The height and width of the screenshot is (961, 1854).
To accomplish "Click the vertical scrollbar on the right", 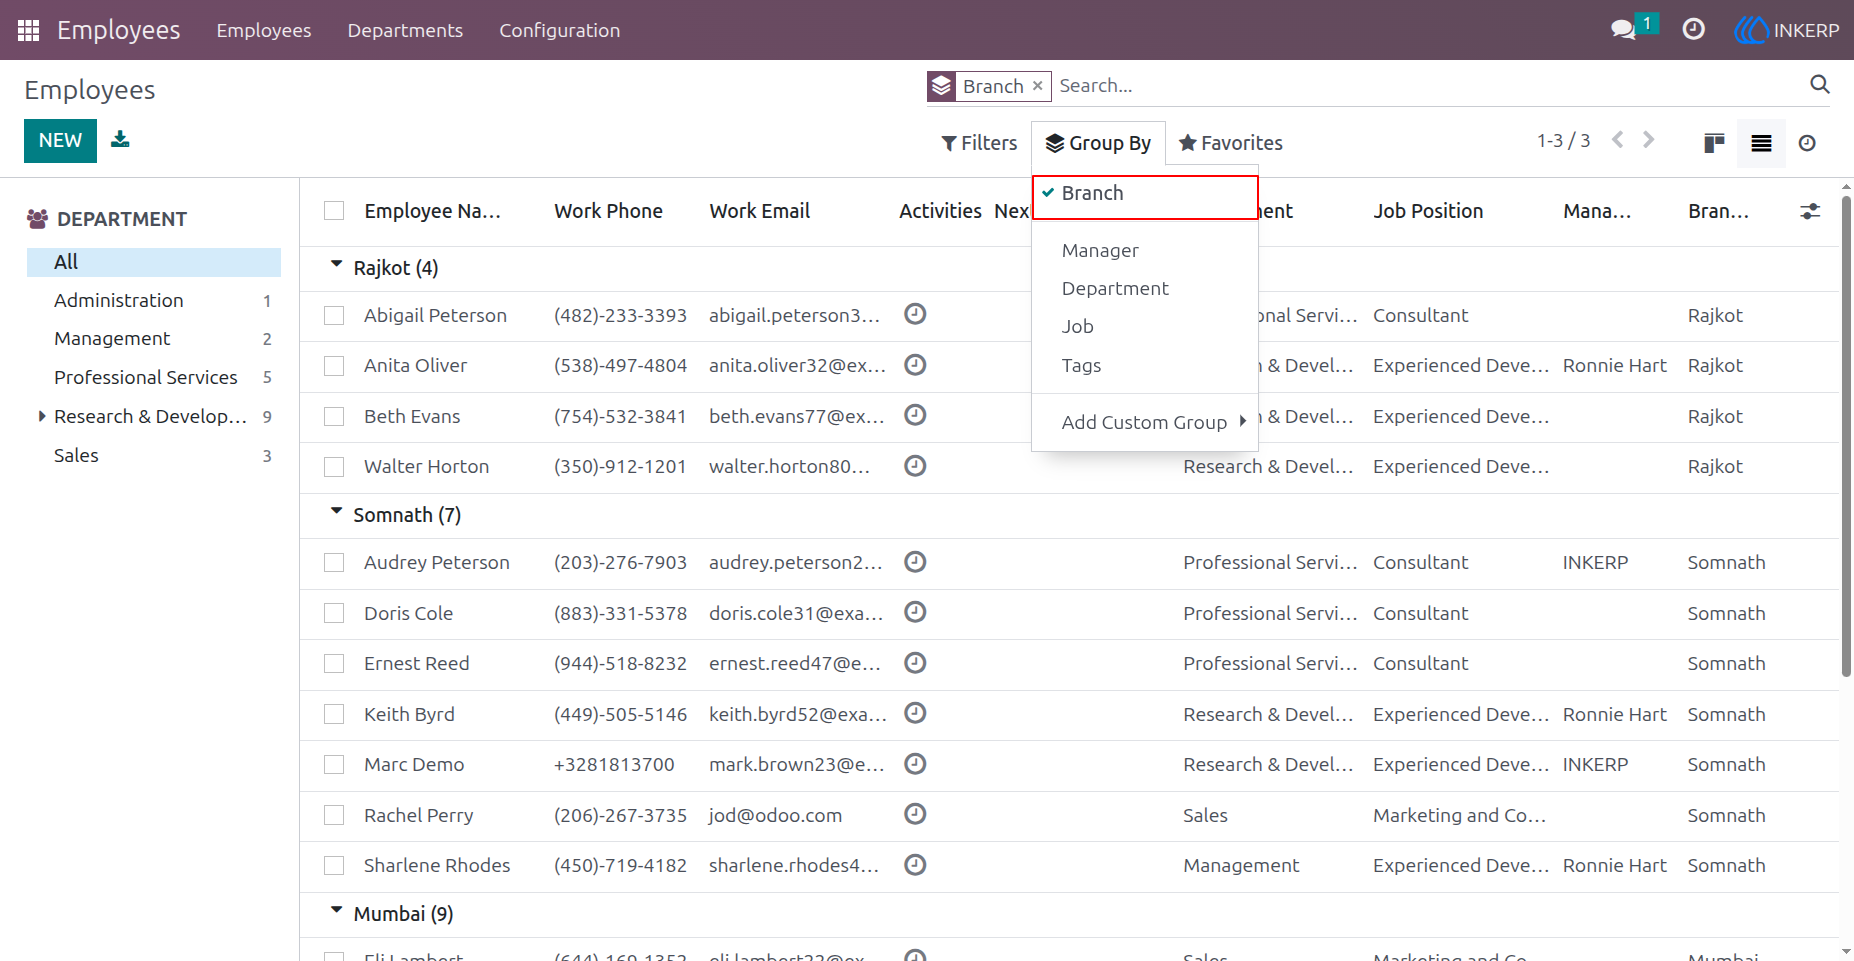I will 1846,437.
